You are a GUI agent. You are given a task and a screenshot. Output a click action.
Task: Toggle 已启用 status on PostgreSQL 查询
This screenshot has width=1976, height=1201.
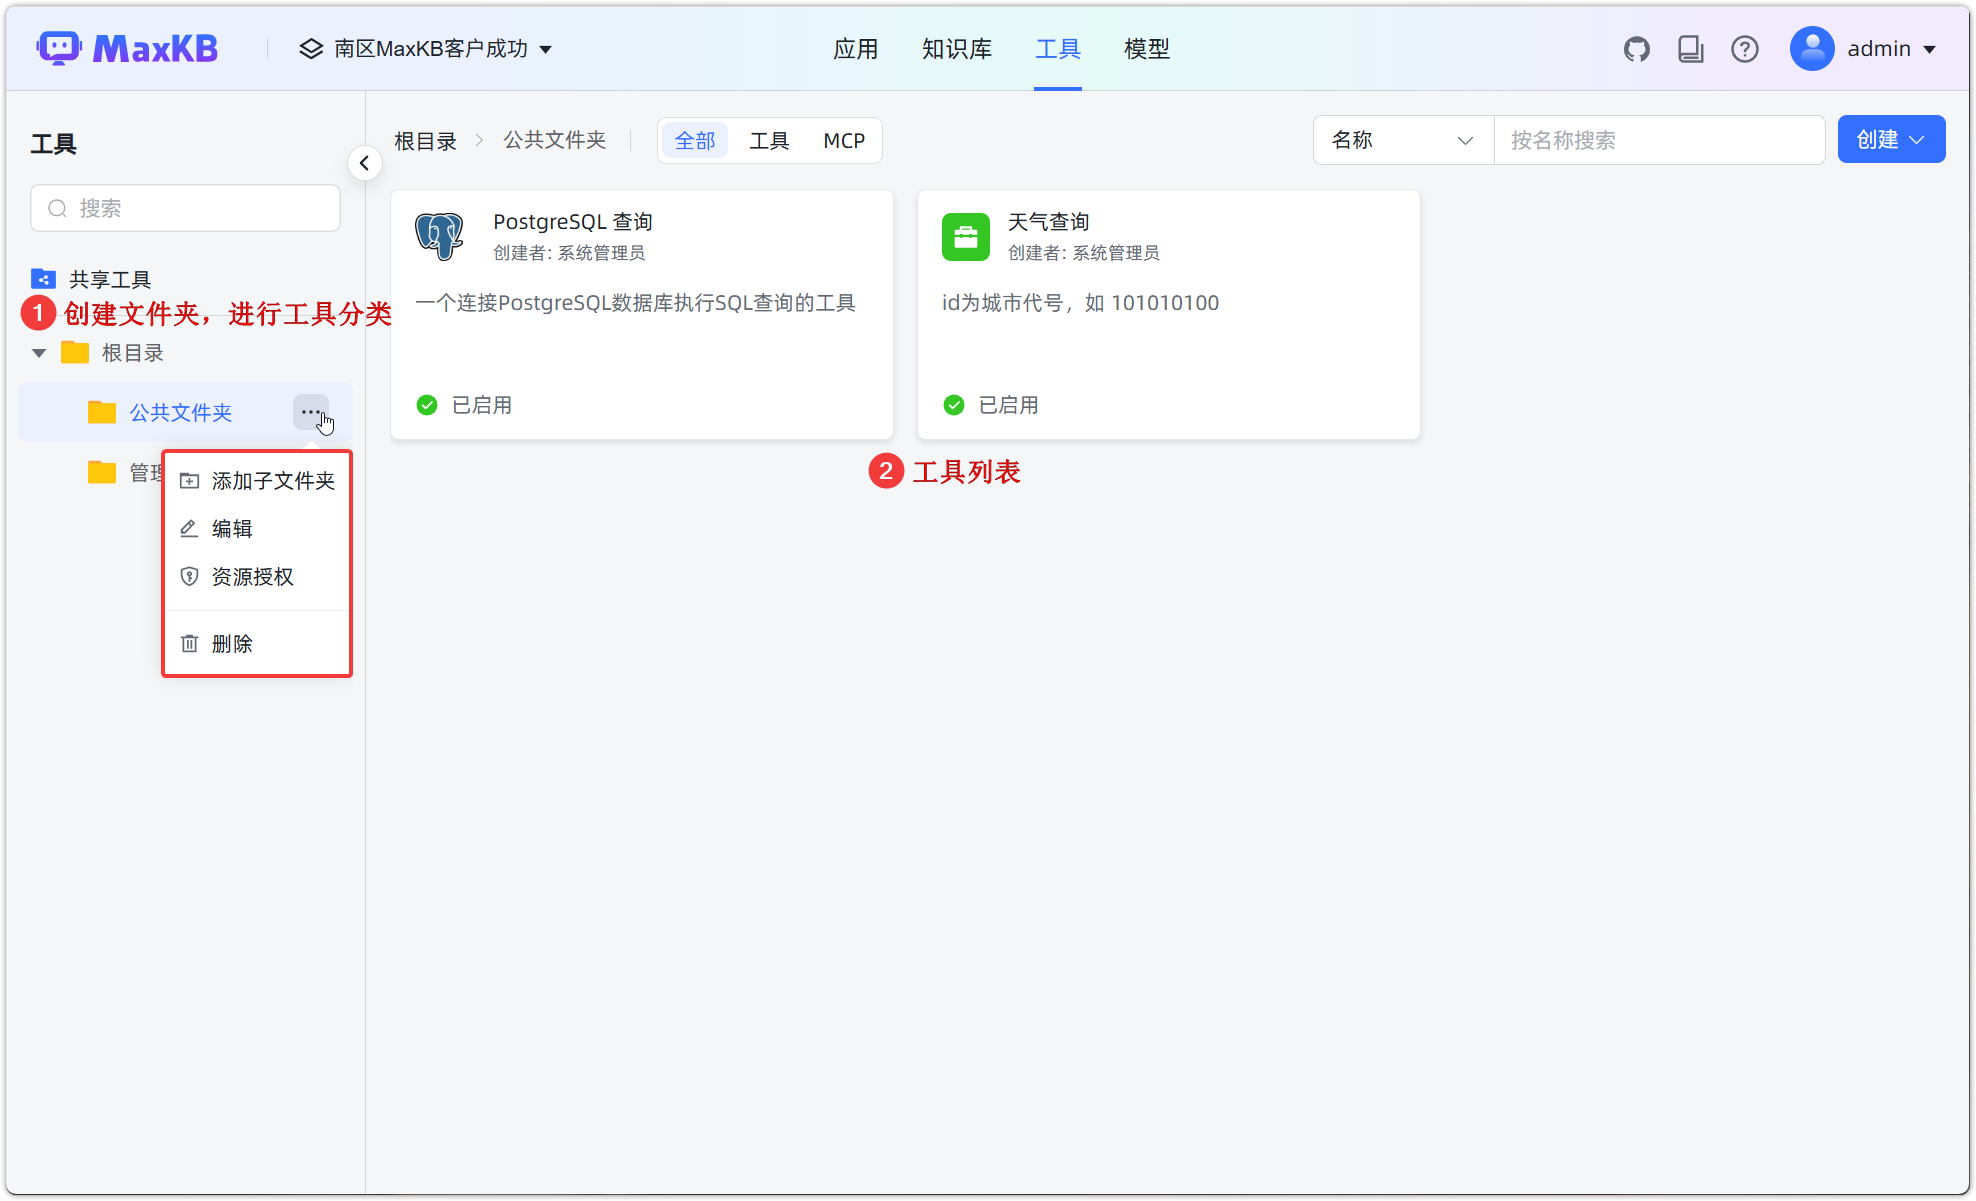427,404
